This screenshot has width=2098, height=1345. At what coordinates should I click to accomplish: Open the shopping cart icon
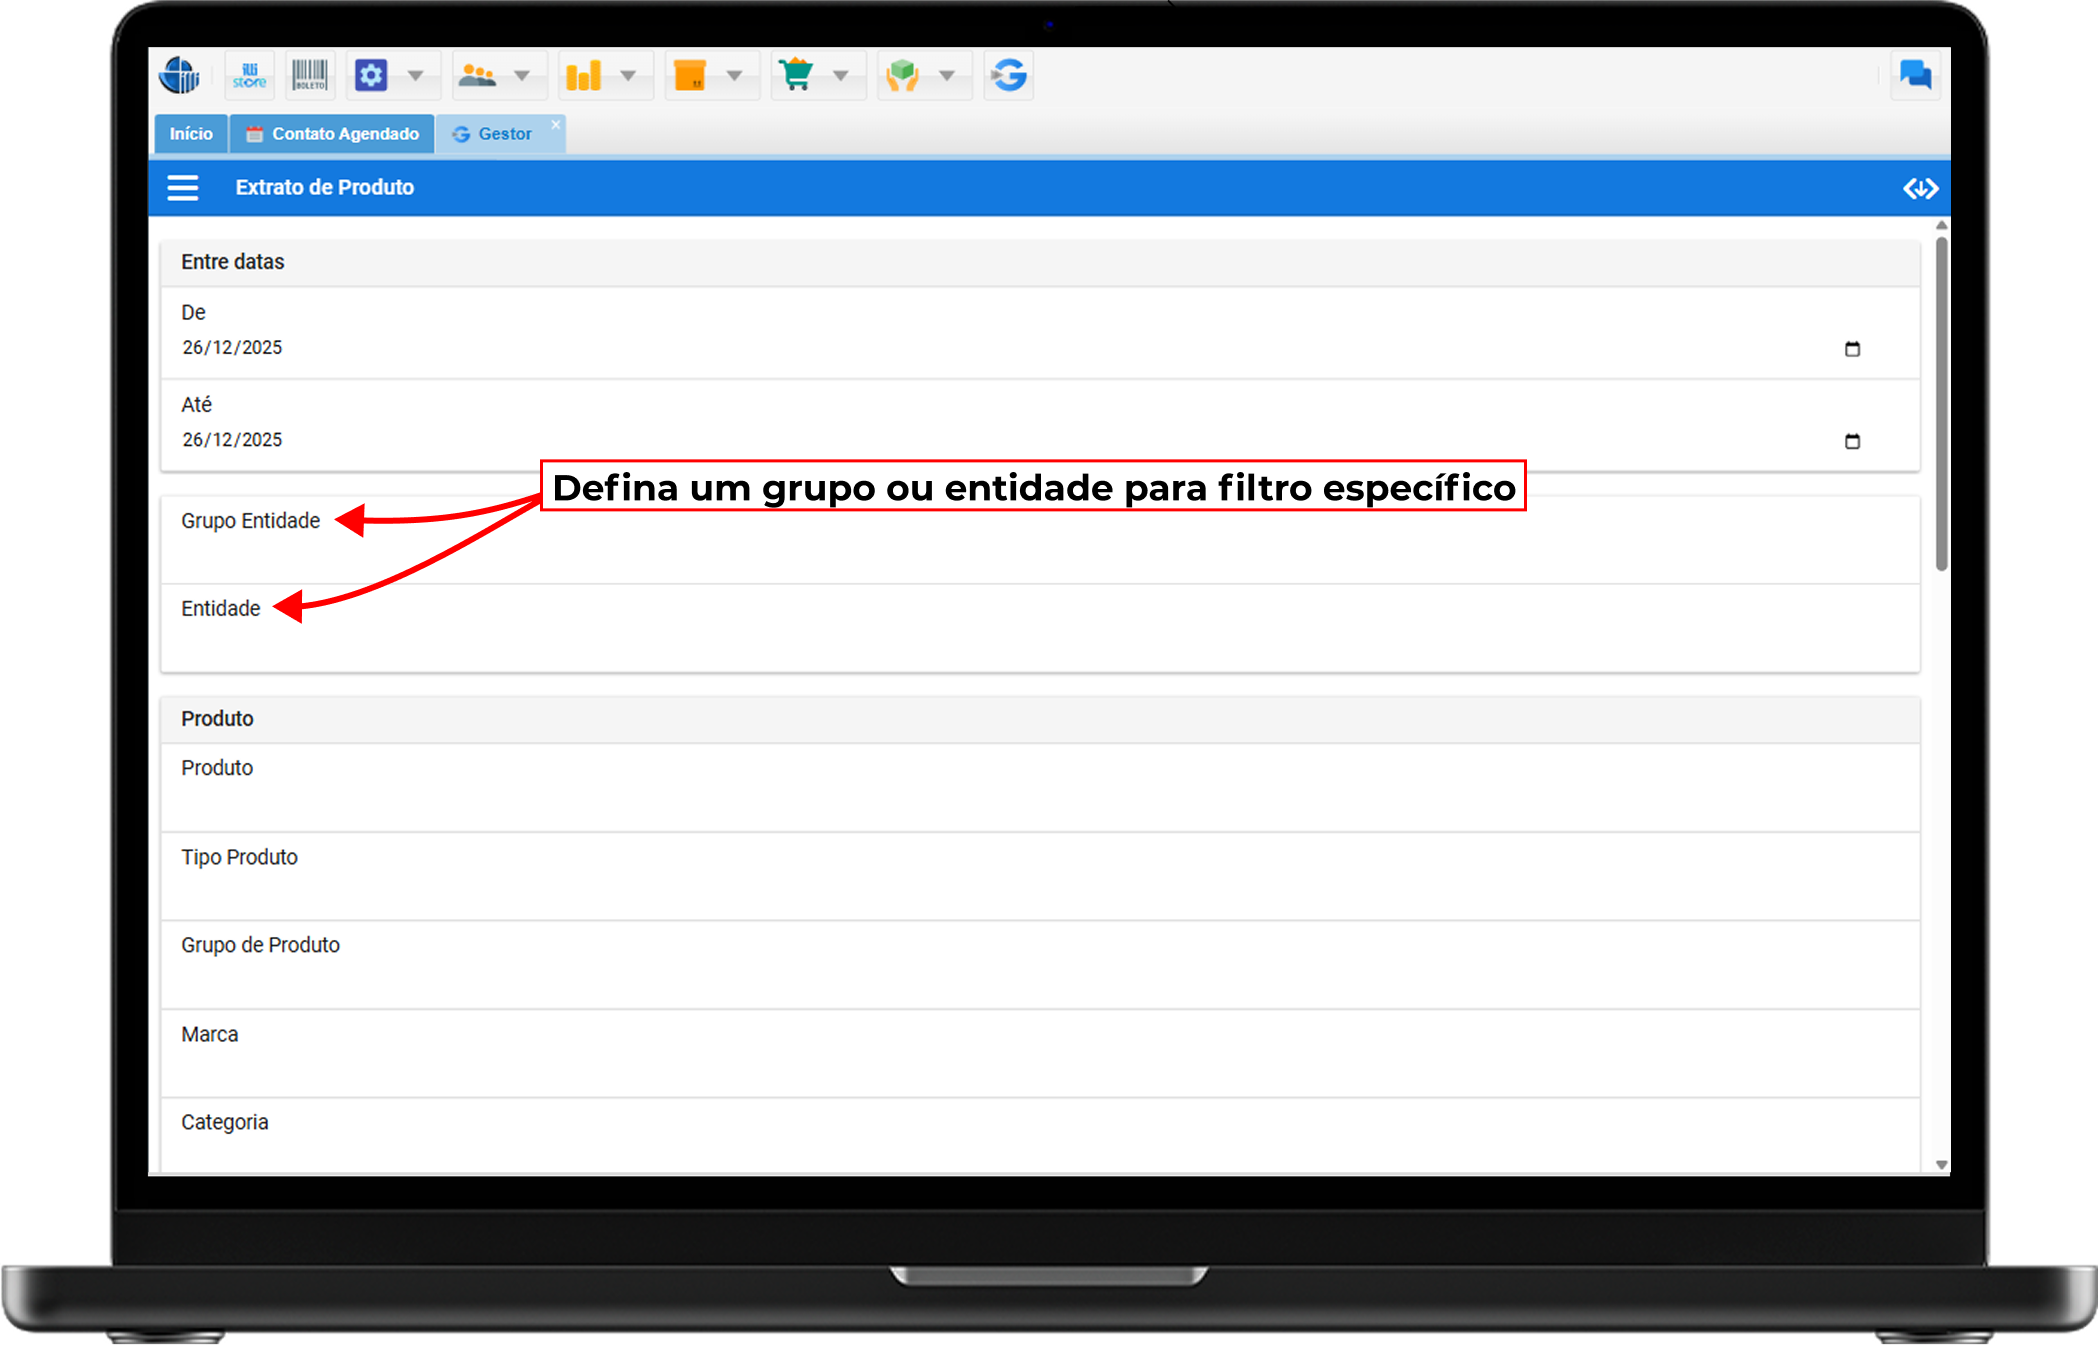click(x=796, y=76)
